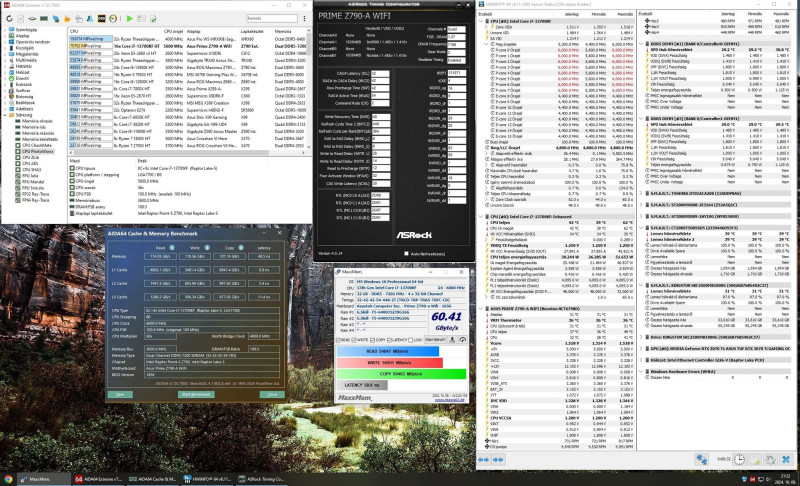Click Start Bench button in MaxxMem
This screenshot has width=800, height=486.
(435, 340)
